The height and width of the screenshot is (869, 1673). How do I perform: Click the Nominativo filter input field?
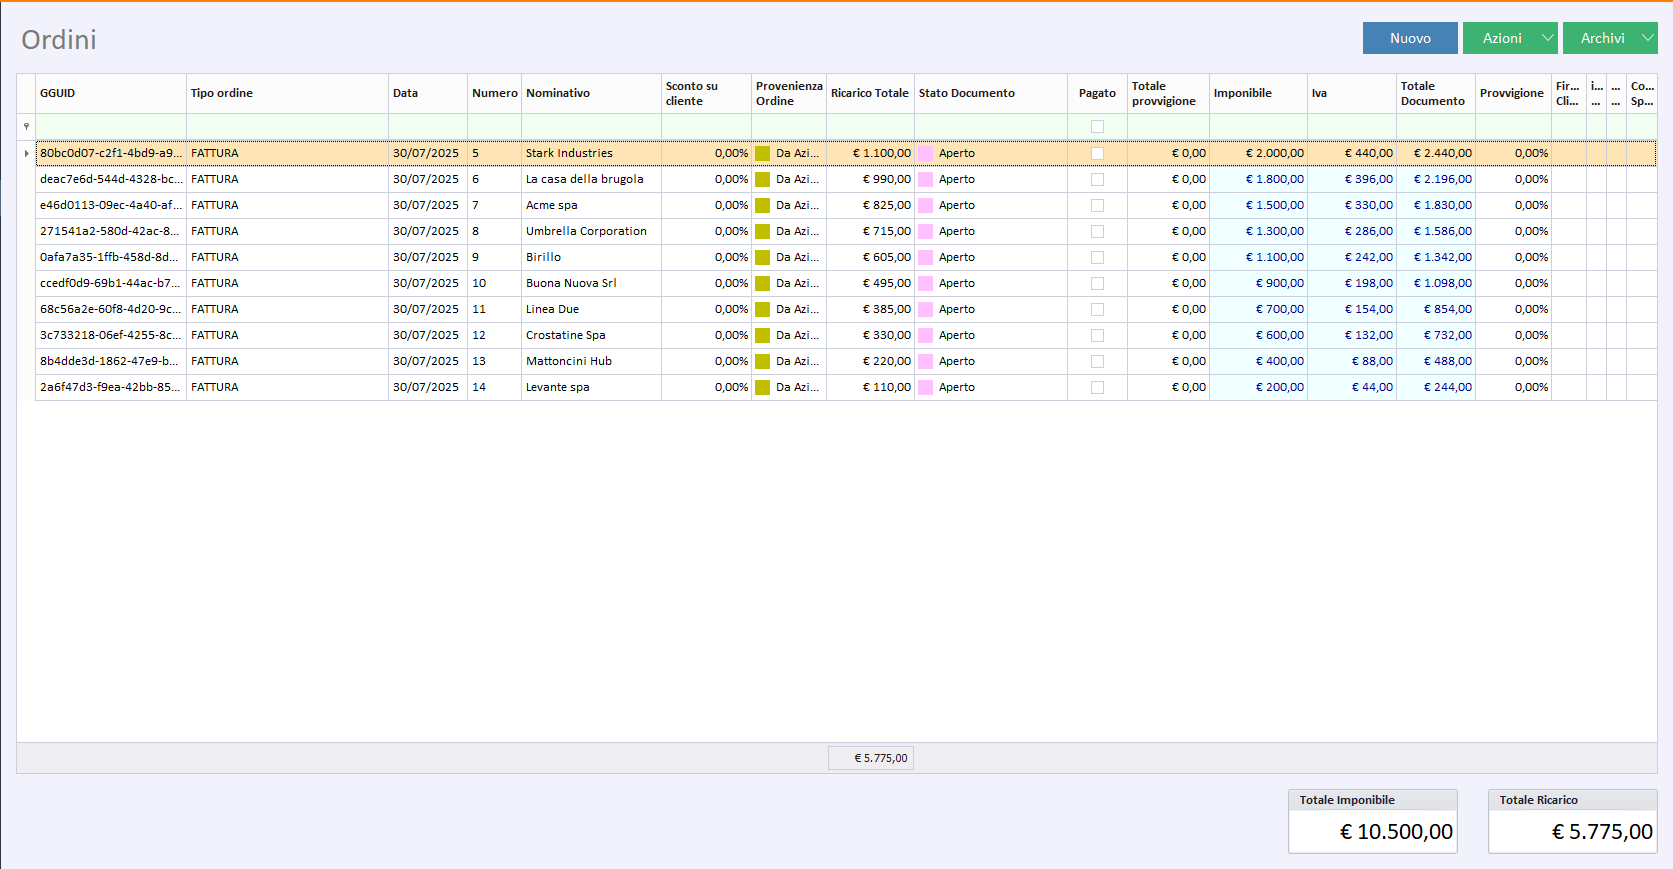(x=592, y=127)
